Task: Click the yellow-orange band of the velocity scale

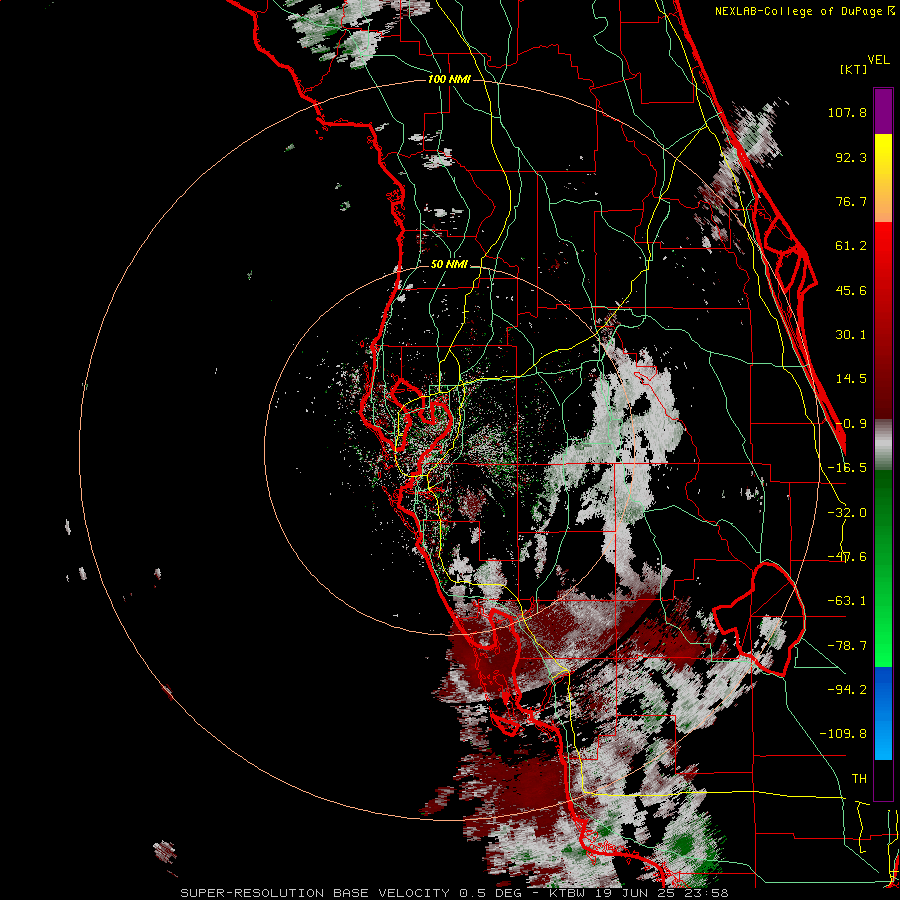Action: click(883, 178)
